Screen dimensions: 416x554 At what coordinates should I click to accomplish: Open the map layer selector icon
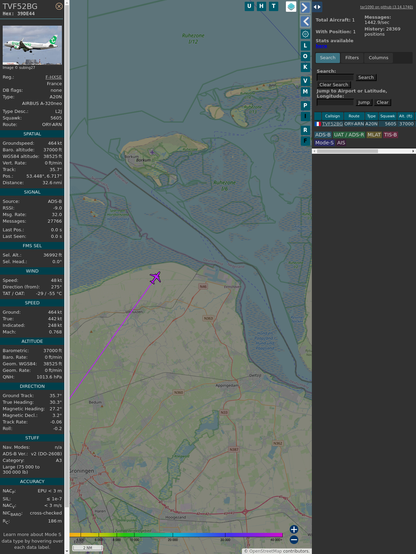click(291, 6)
